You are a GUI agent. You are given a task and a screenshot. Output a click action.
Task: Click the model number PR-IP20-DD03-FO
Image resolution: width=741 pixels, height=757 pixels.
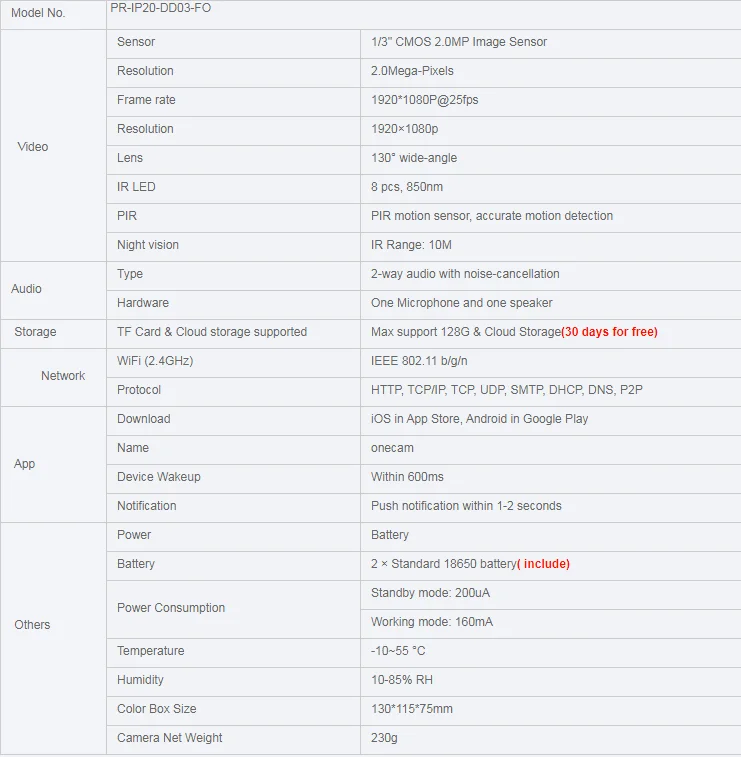[x=160, y=8]
